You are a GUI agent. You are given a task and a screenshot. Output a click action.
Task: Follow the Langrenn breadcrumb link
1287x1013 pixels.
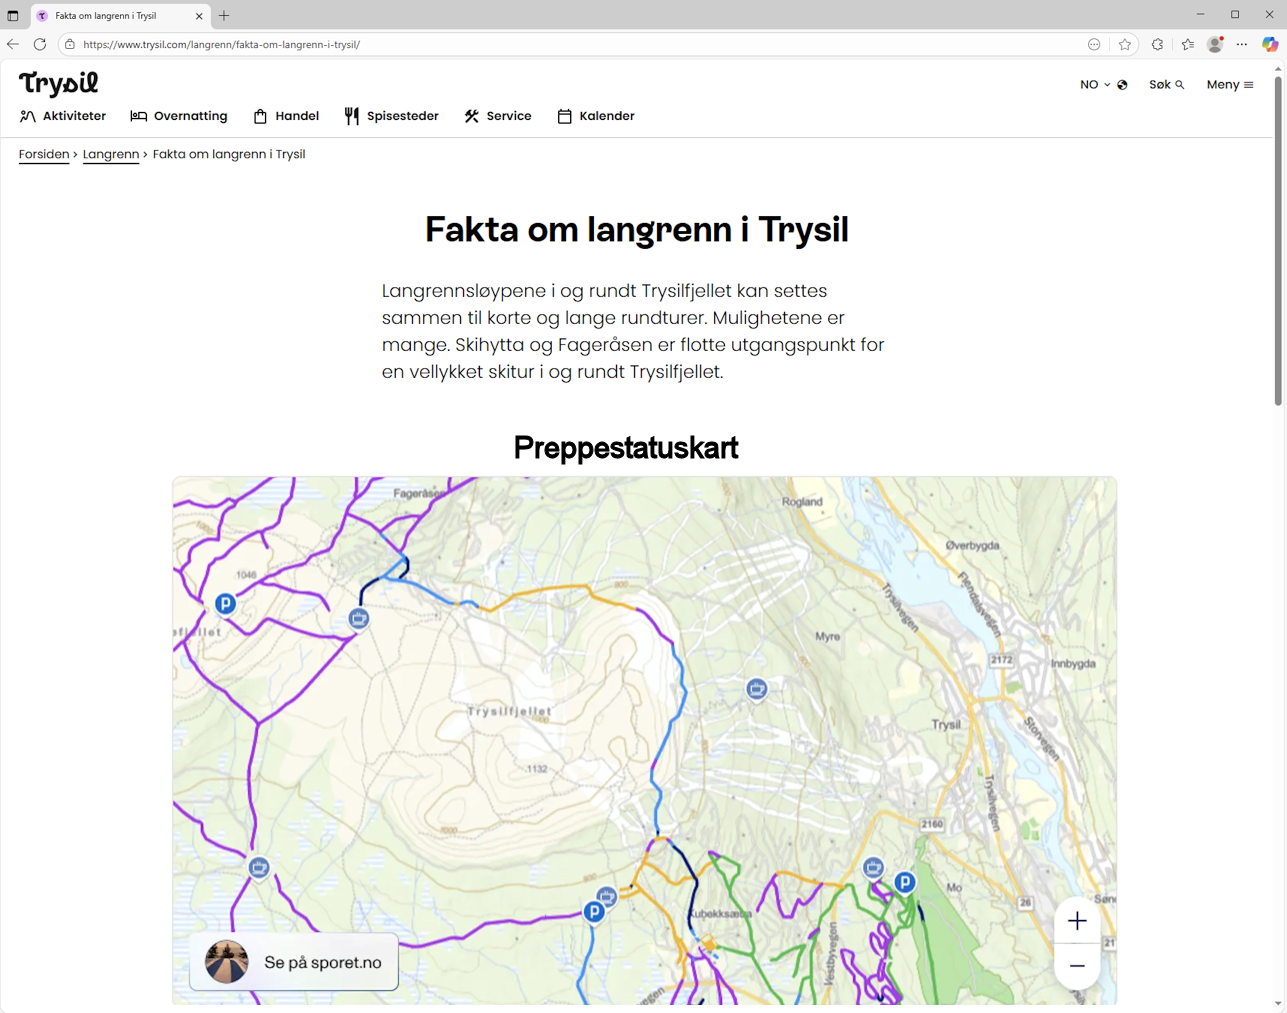[111, 154]
